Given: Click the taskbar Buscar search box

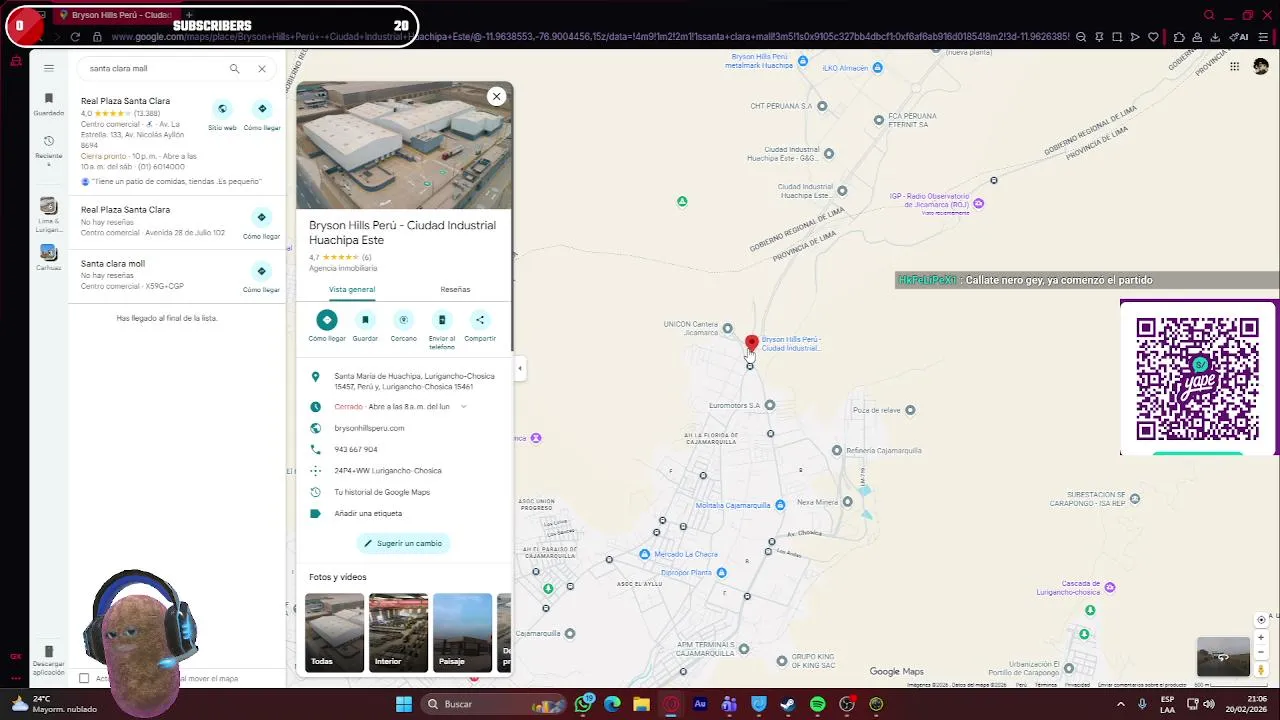Looking at the screenshot, I should (495, 704).
